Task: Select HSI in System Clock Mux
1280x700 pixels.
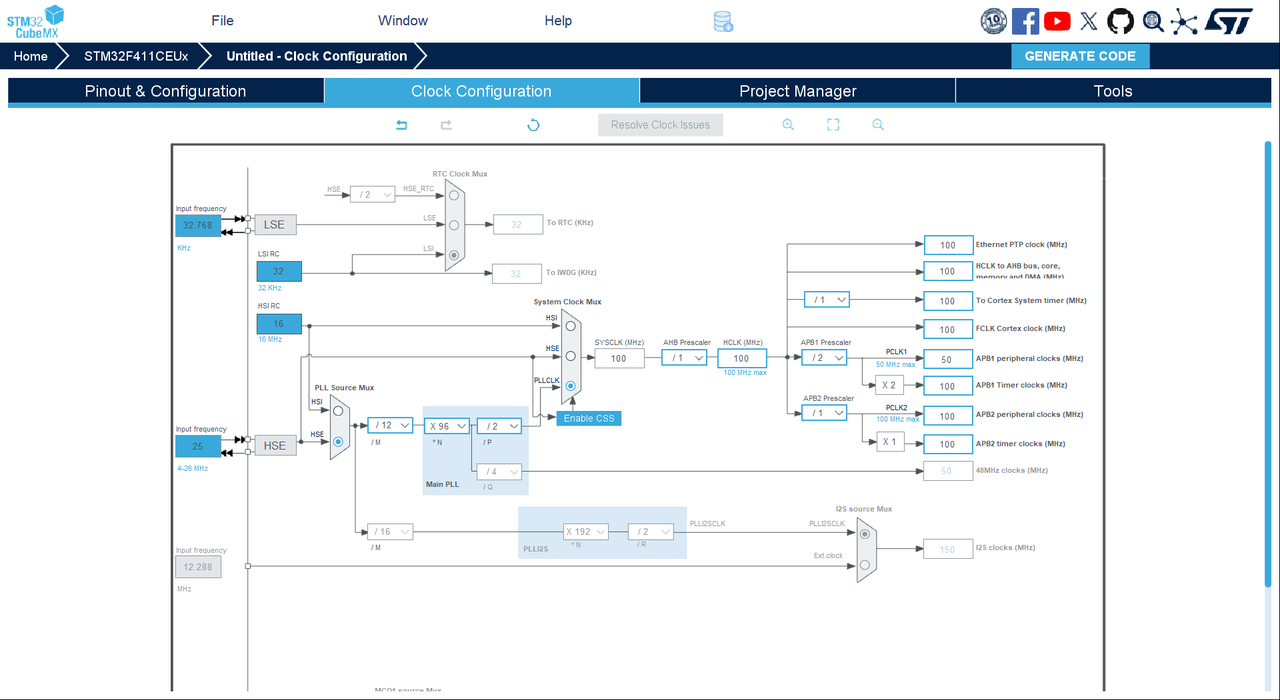Action: click(x=570, y=325)
